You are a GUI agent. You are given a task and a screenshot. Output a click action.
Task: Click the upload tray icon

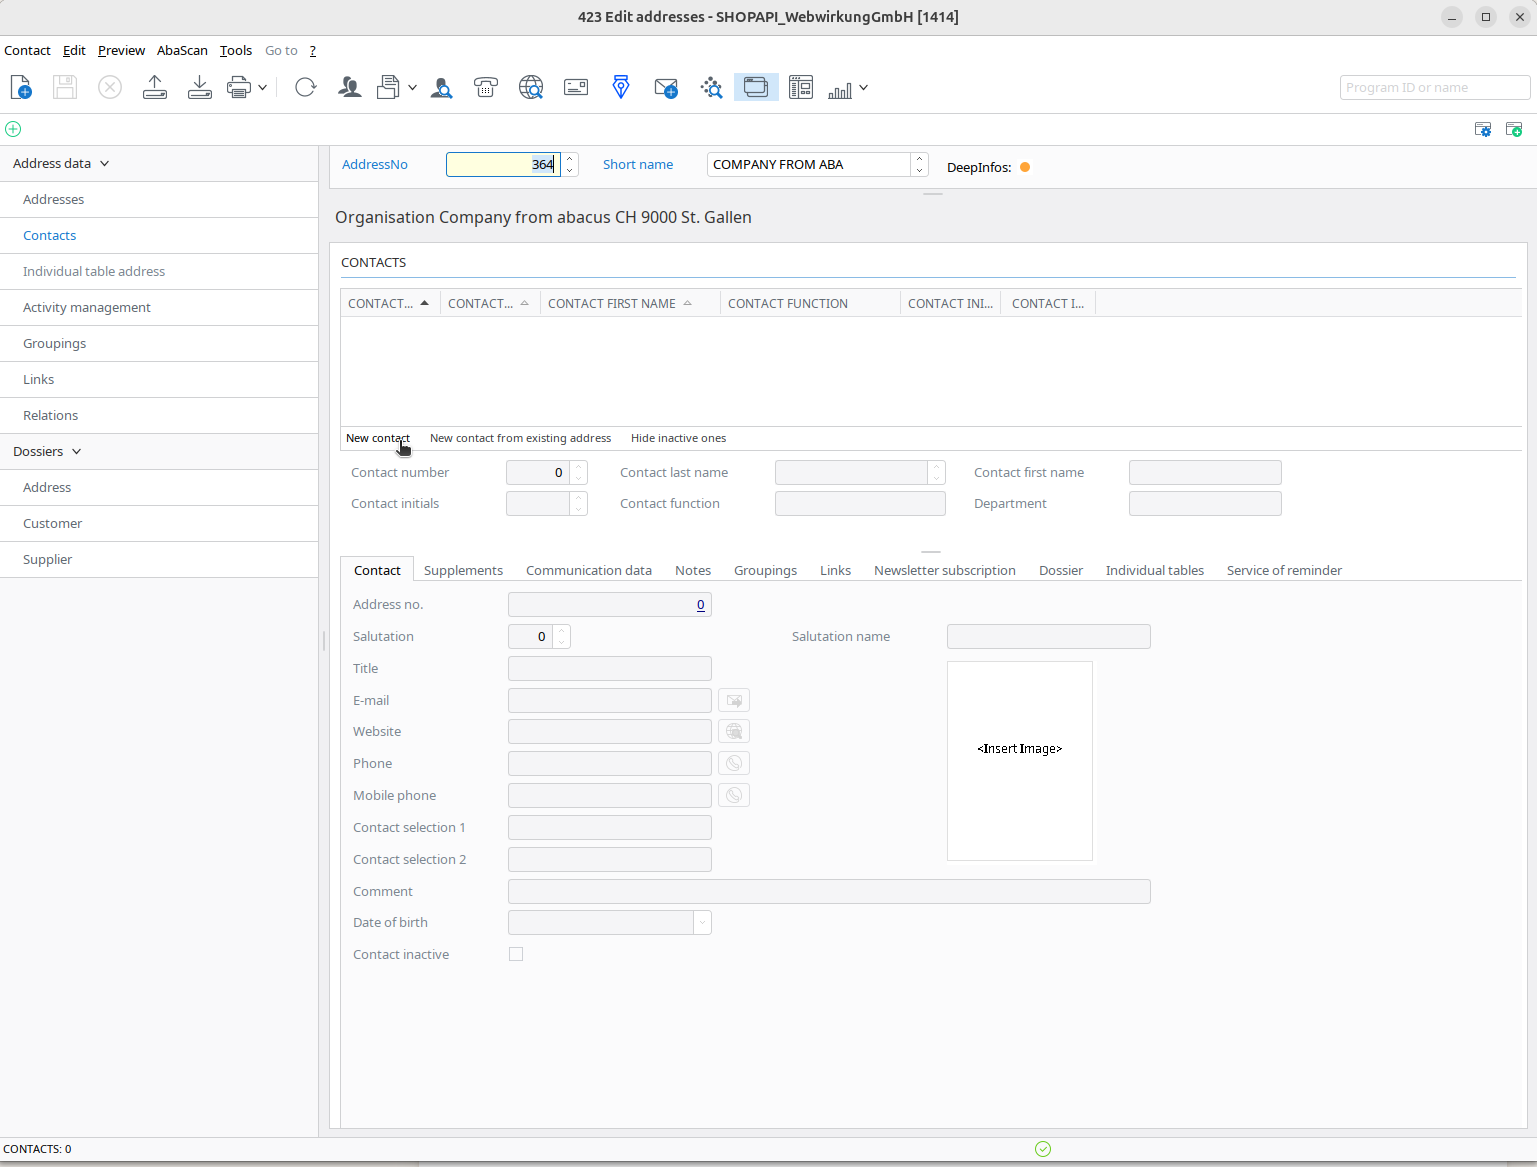pos(155,88)
